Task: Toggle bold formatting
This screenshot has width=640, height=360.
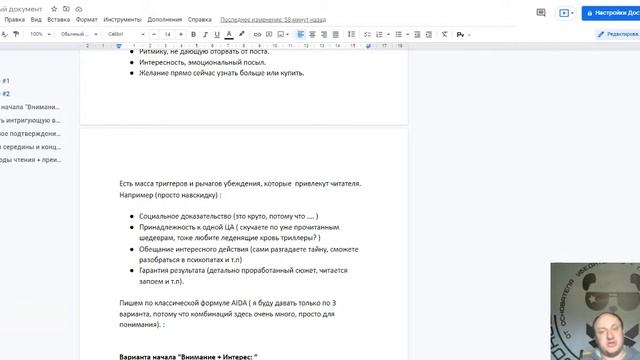Action: click(x=193, y=34)
